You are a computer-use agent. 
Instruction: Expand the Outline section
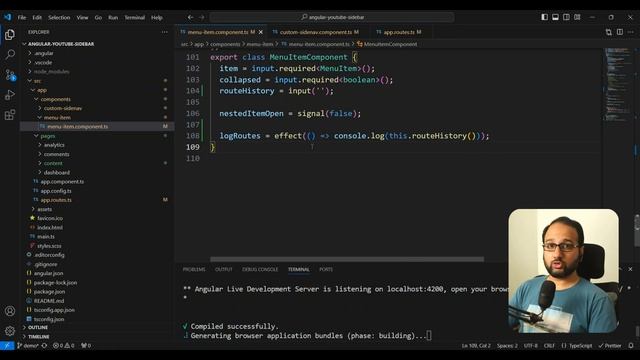pyautogui.click(x=38, y=327)
